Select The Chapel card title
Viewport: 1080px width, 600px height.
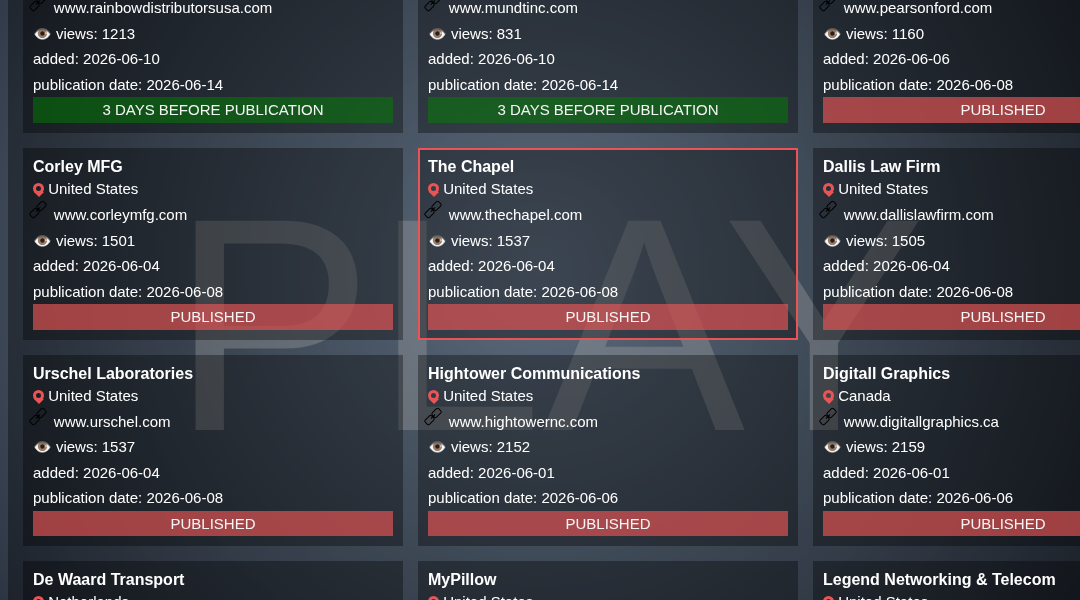point(470,167)
